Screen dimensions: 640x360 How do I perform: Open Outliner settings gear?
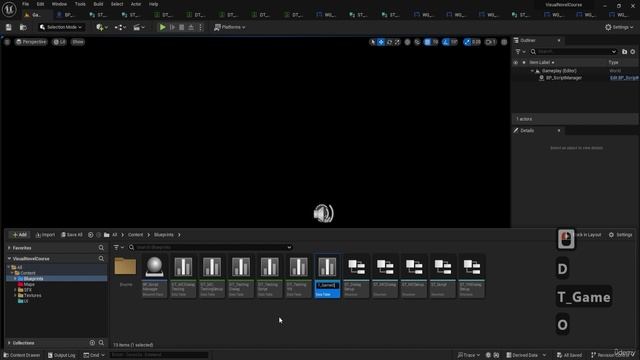click(633, 52)
